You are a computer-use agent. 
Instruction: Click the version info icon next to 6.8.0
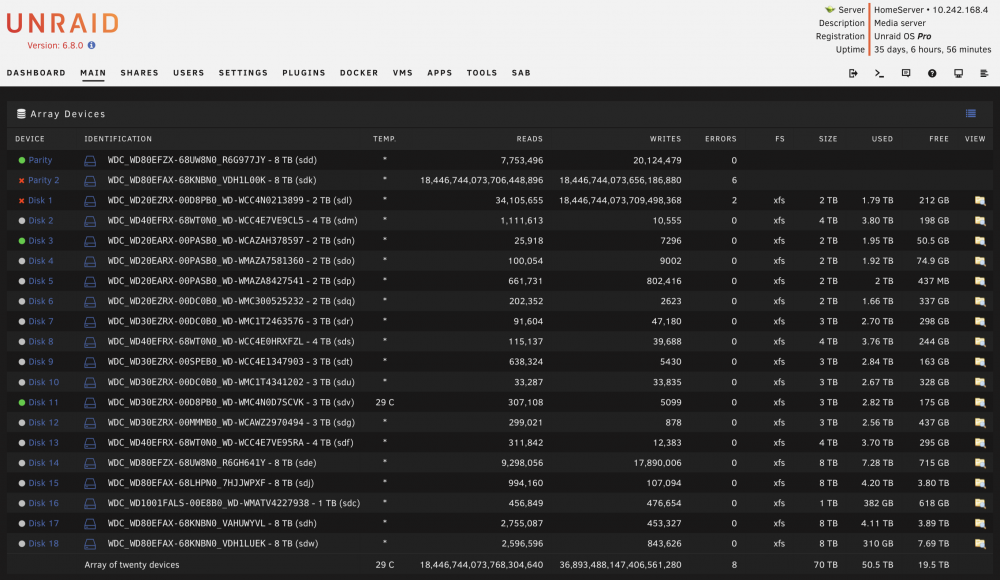point(92,45)
